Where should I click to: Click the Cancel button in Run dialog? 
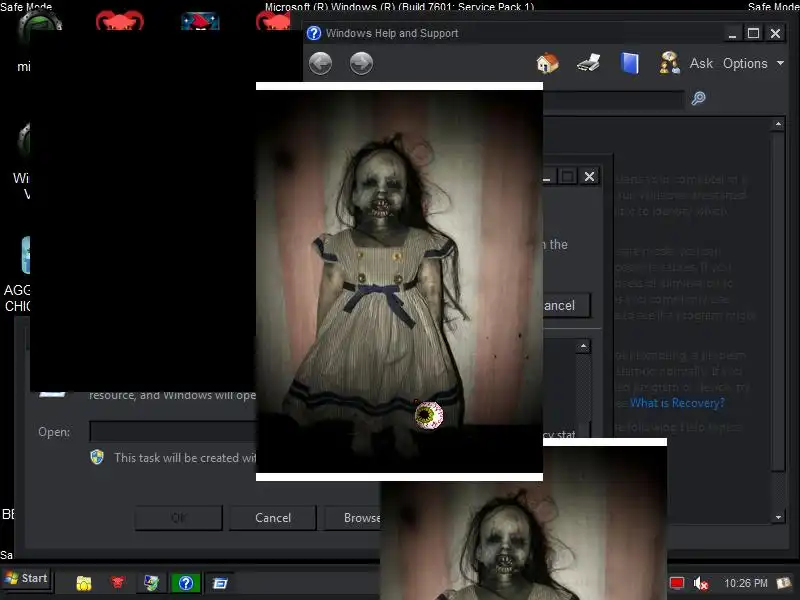(x=272, y=518)
